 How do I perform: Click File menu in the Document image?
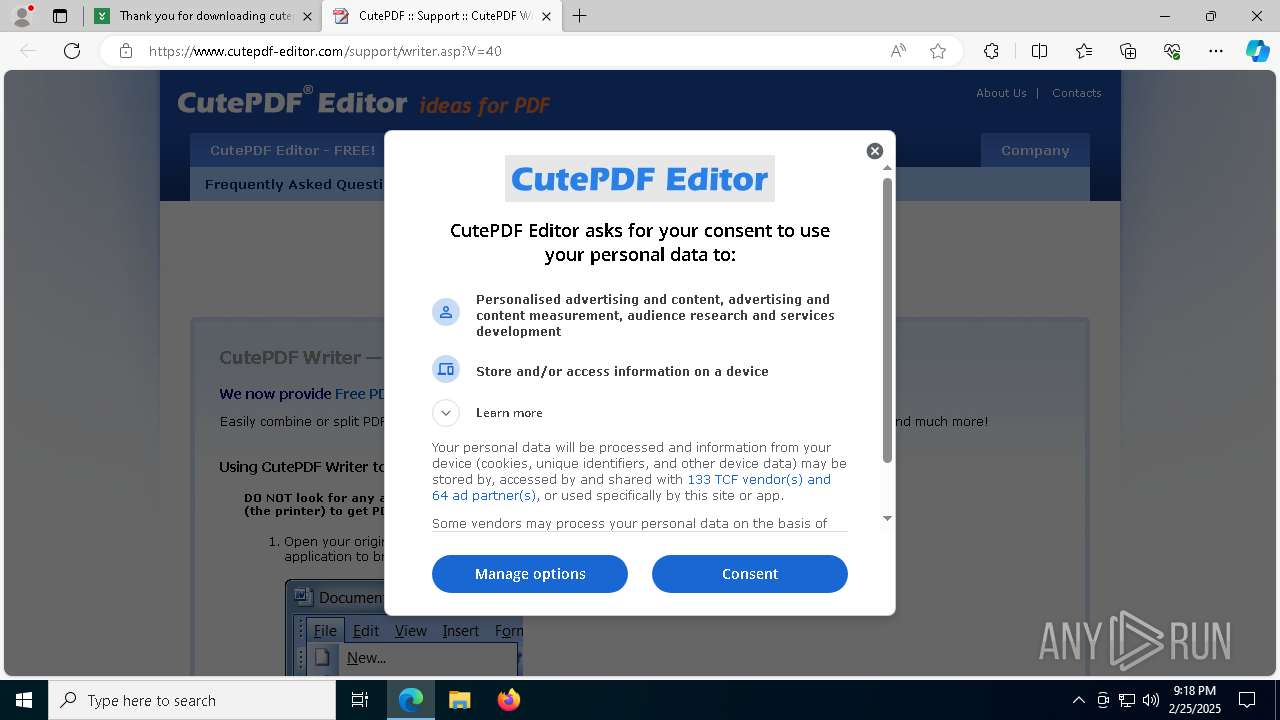(x=325, y=631)
